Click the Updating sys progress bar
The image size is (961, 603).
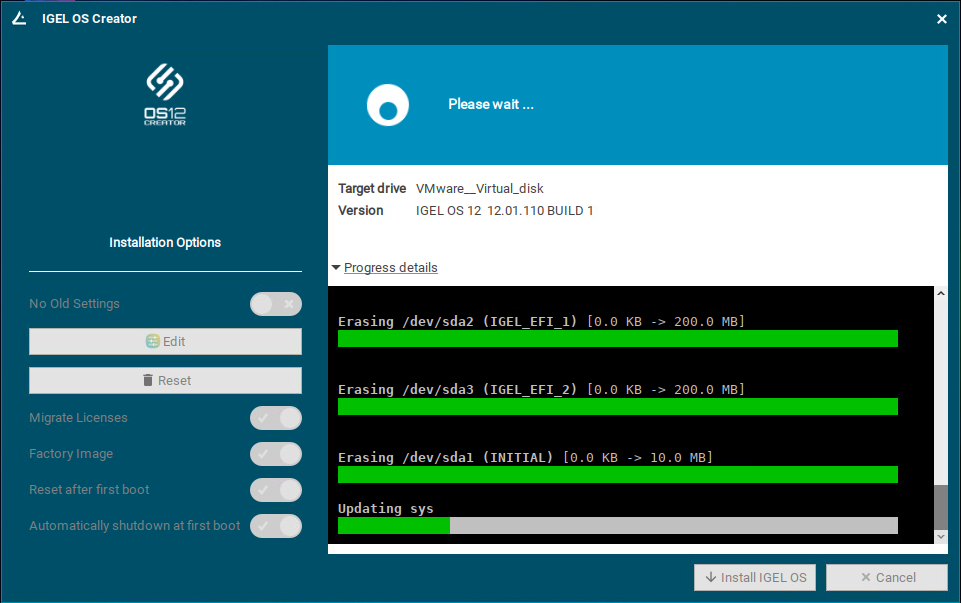click(617, 525)
